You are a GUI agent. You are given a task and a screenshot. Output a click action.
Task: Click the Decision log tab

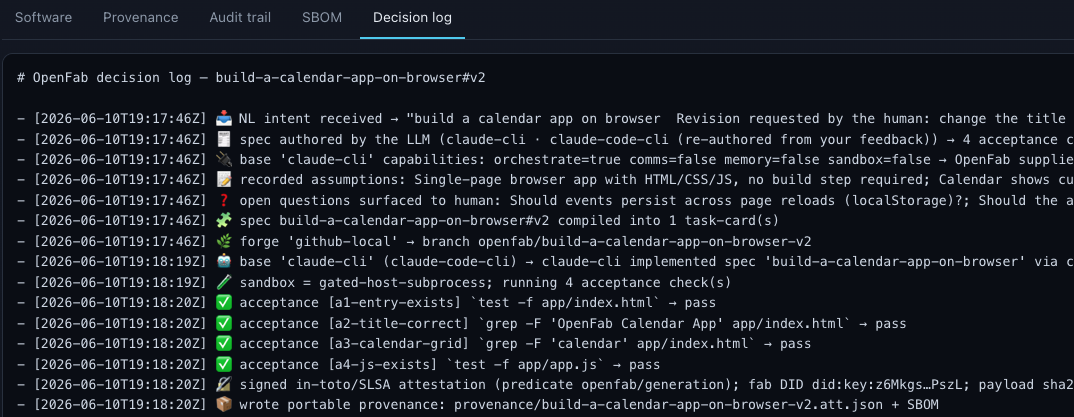tap(412, 18)
